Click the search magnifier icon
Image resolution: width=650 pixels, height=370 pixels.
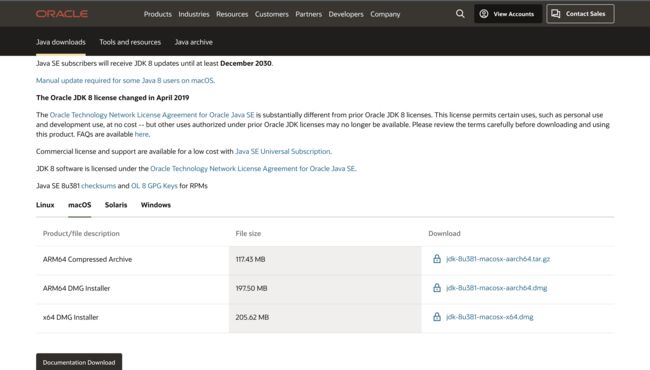click(x=460, y=14)
